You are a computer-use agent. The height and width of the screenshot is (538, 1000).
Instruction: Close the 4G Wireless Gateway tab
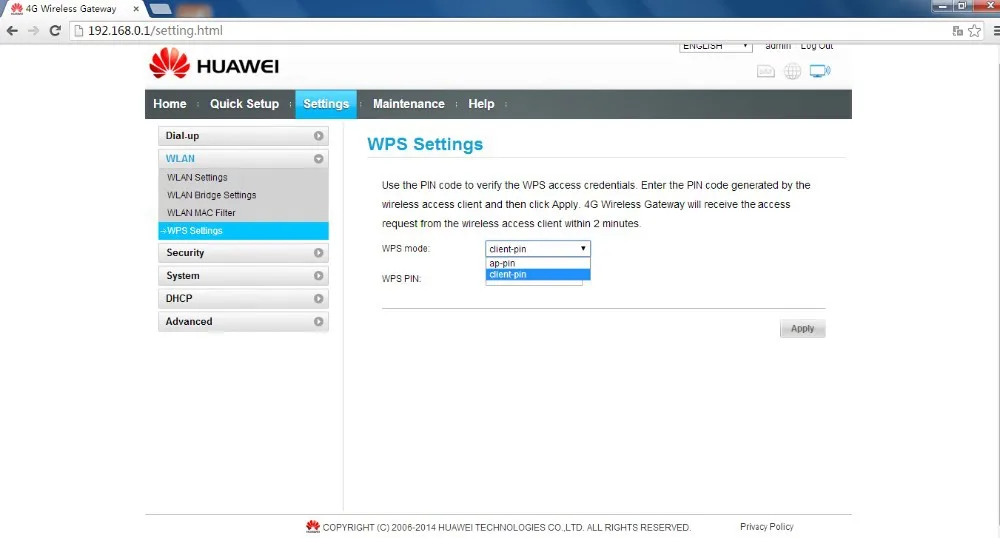click(136, 9)
